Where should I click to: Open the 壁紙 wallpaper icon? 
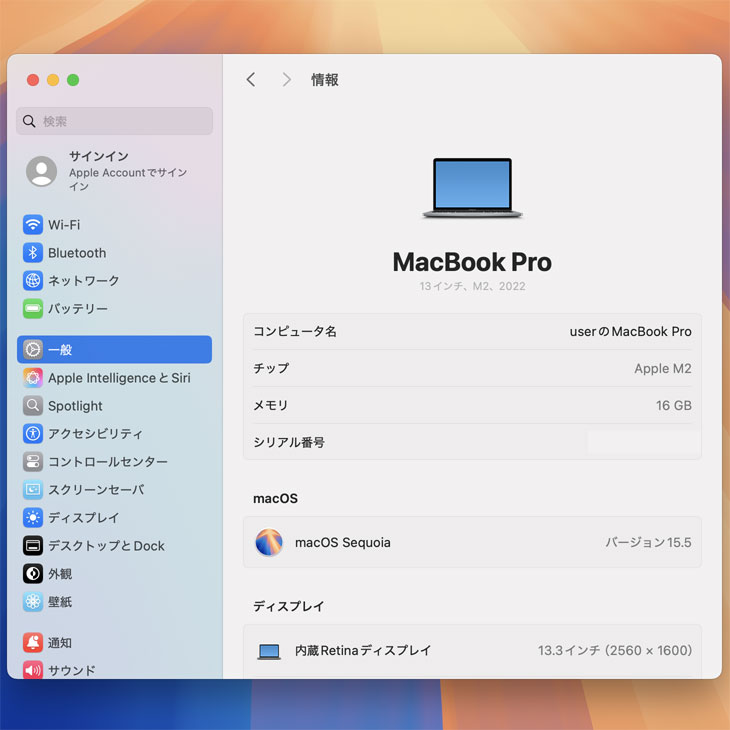(x=33, y=602)
